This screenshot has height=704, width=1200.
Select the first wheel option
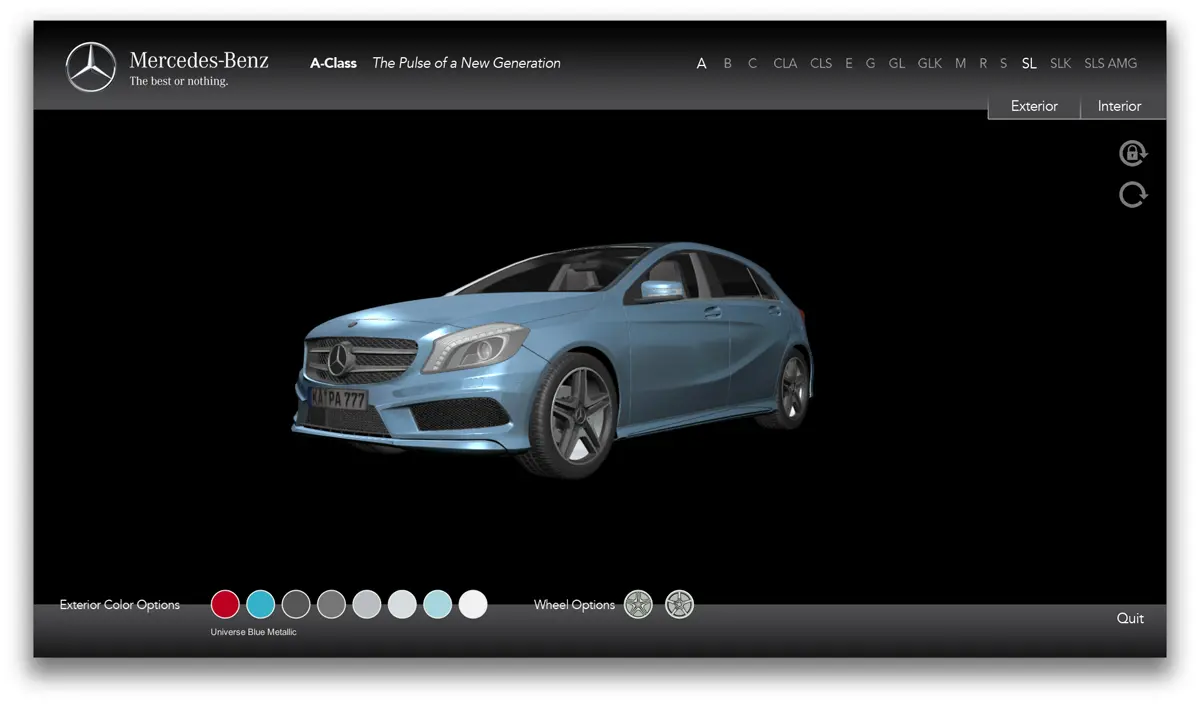point(638,604)
